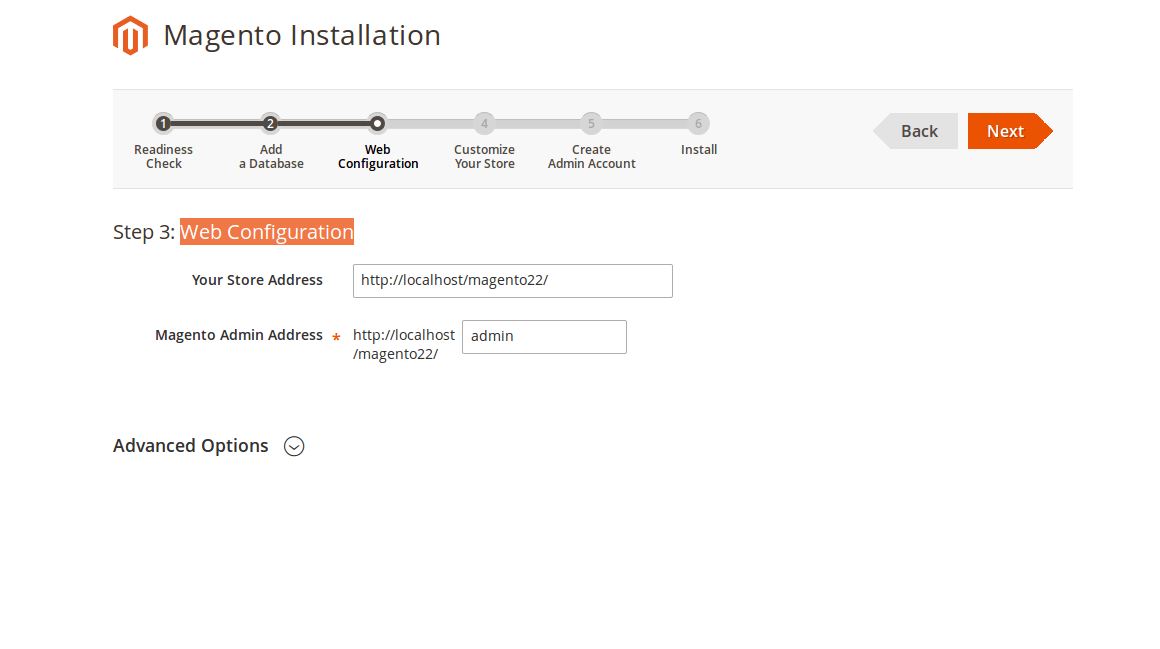Screen dimensions: 1160x649
Task: Click the http://localhost/magento22/ prefix text
Action: click(404, 344)
